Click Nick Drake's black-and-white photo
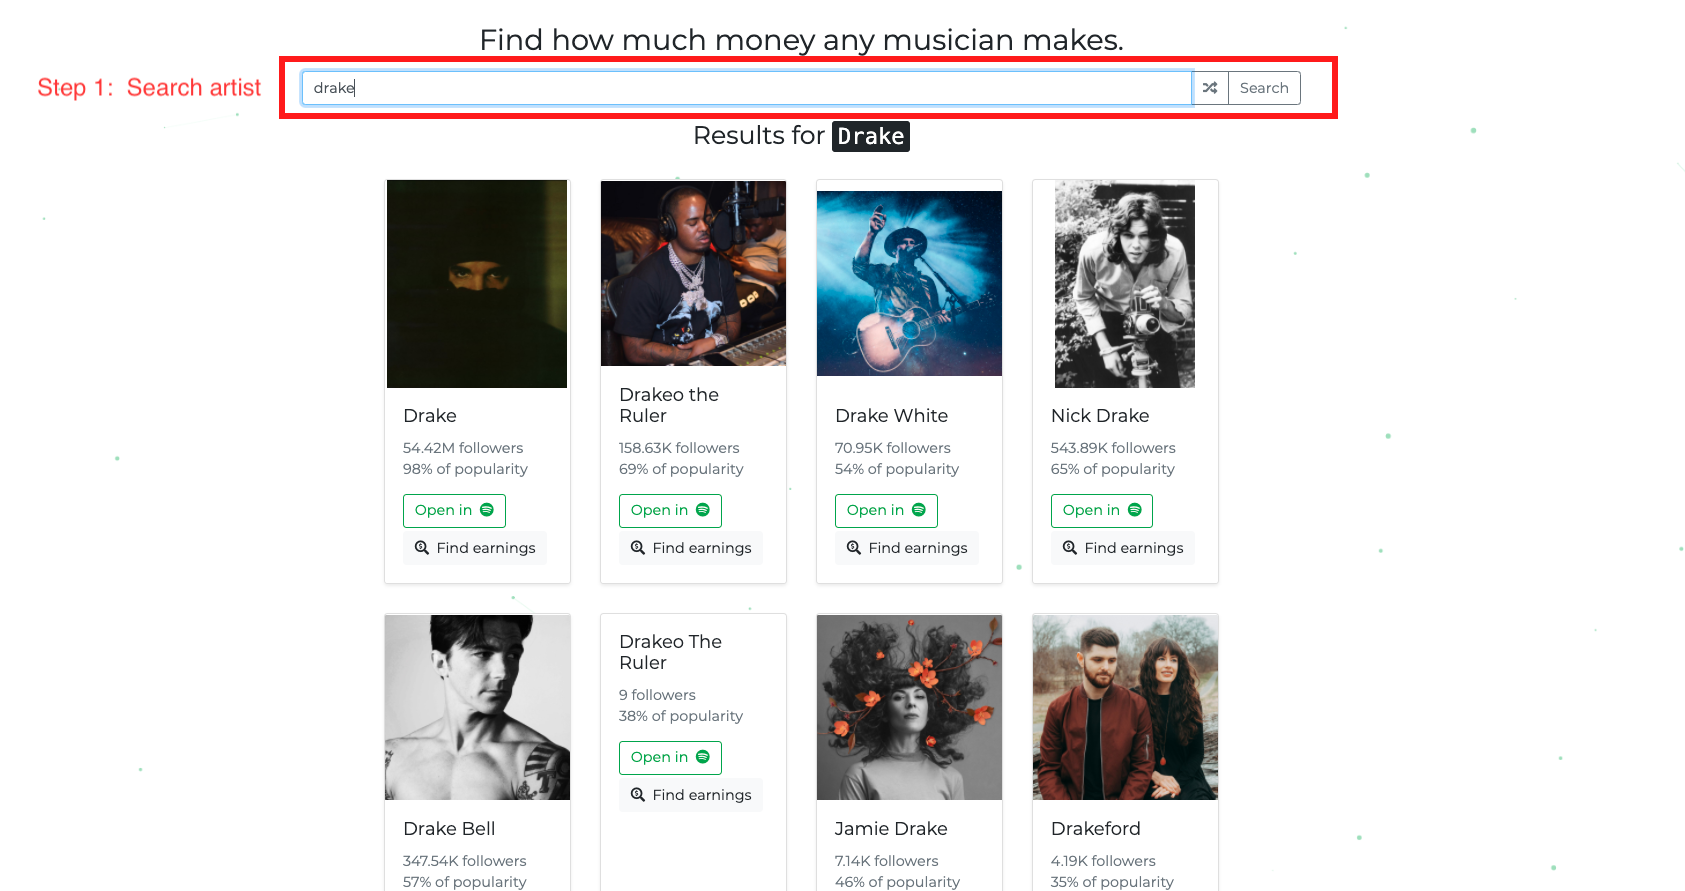 pyautogui.click(x=1124, y=283)
